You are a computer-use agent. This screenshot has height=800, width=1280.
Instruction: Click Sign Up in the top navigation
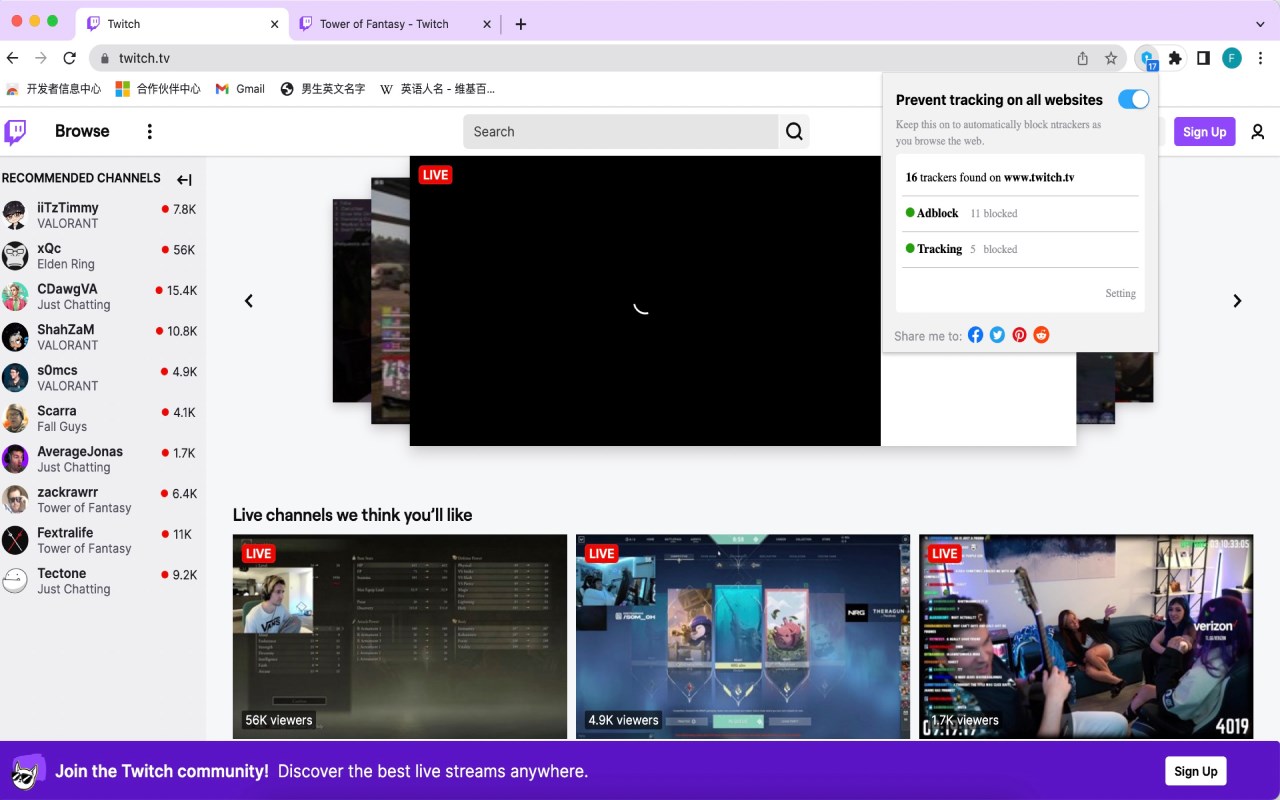(1204, 132)
